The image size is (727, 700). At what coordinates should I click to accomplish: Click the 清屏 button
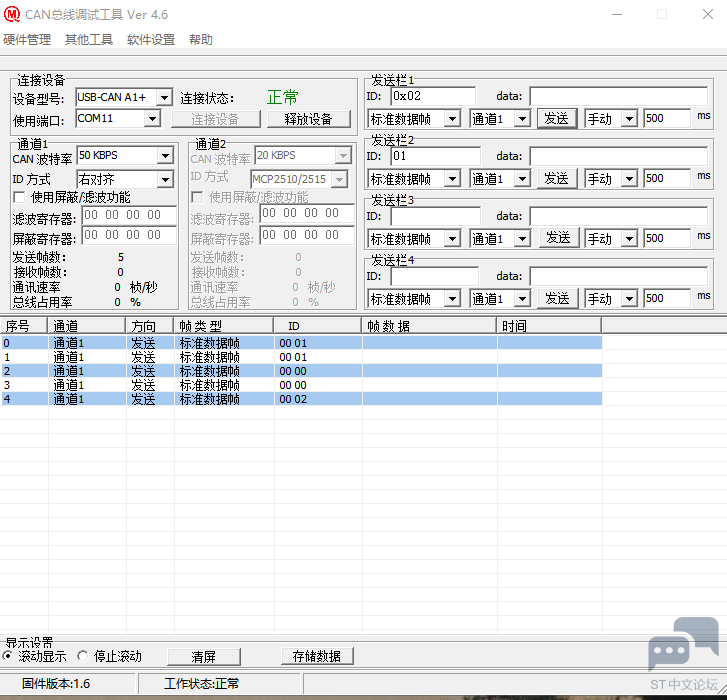click(x=204, y=656)
